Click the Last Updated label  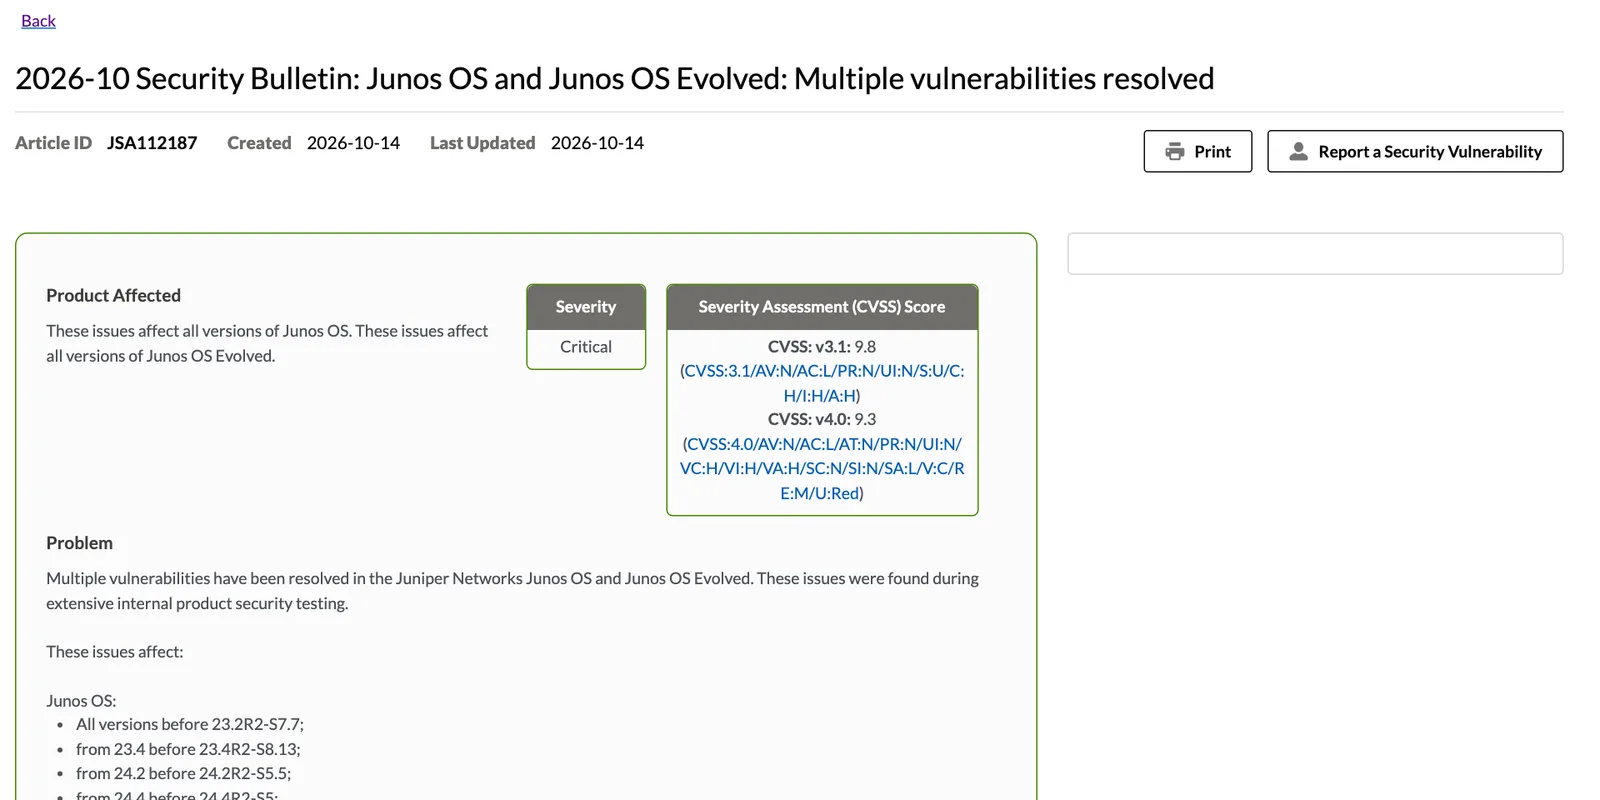click(x=482, y=143)
